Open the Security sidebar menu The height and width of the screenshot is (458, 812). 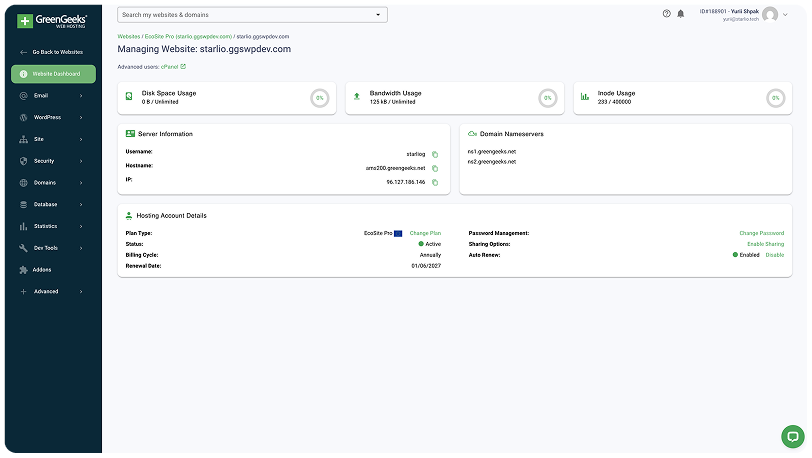click(x=53, y=161)
